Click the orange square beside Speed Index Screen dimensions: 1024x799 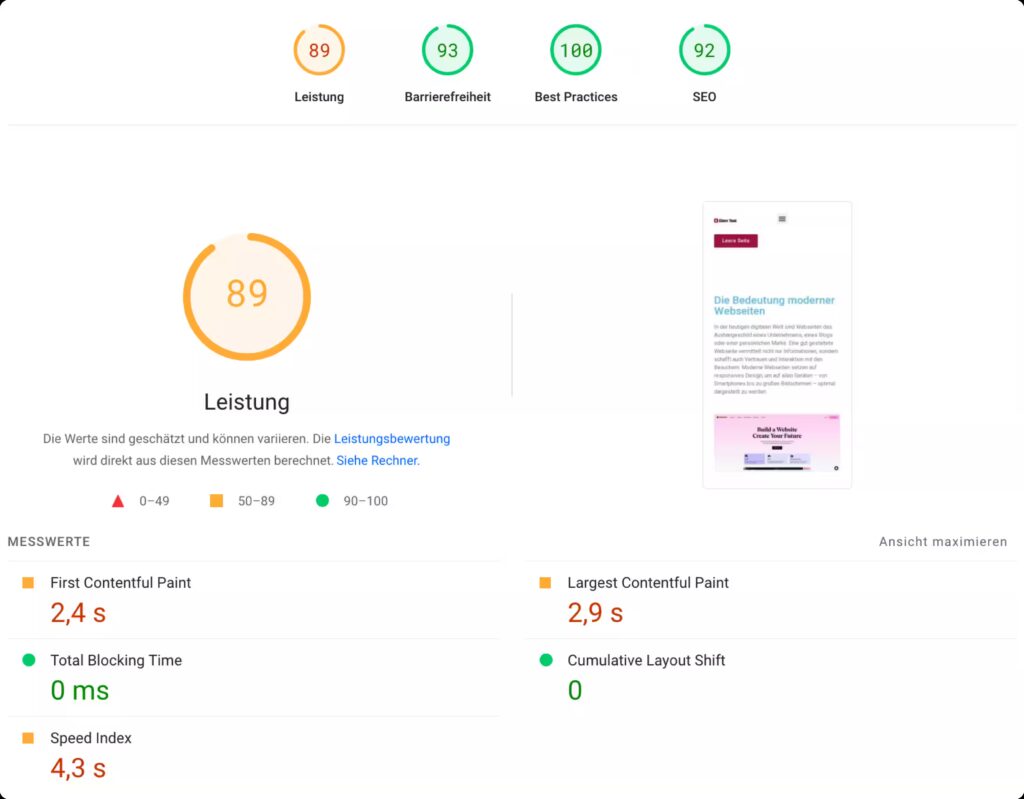(x=28, y=738)
